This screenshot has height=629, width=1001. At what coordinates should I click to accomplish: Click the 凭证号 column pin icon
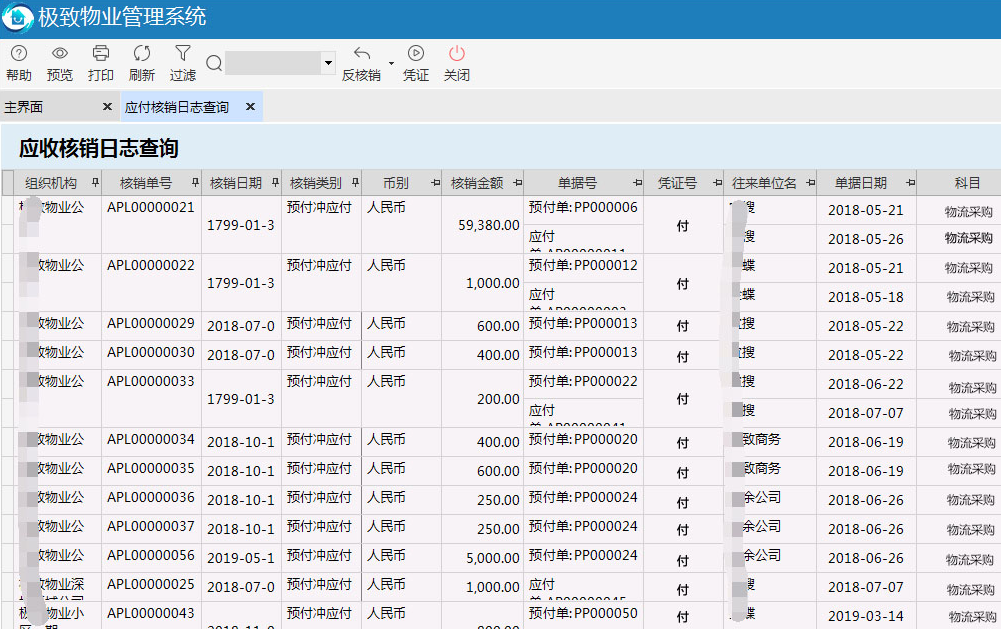(x=717, y=183)
